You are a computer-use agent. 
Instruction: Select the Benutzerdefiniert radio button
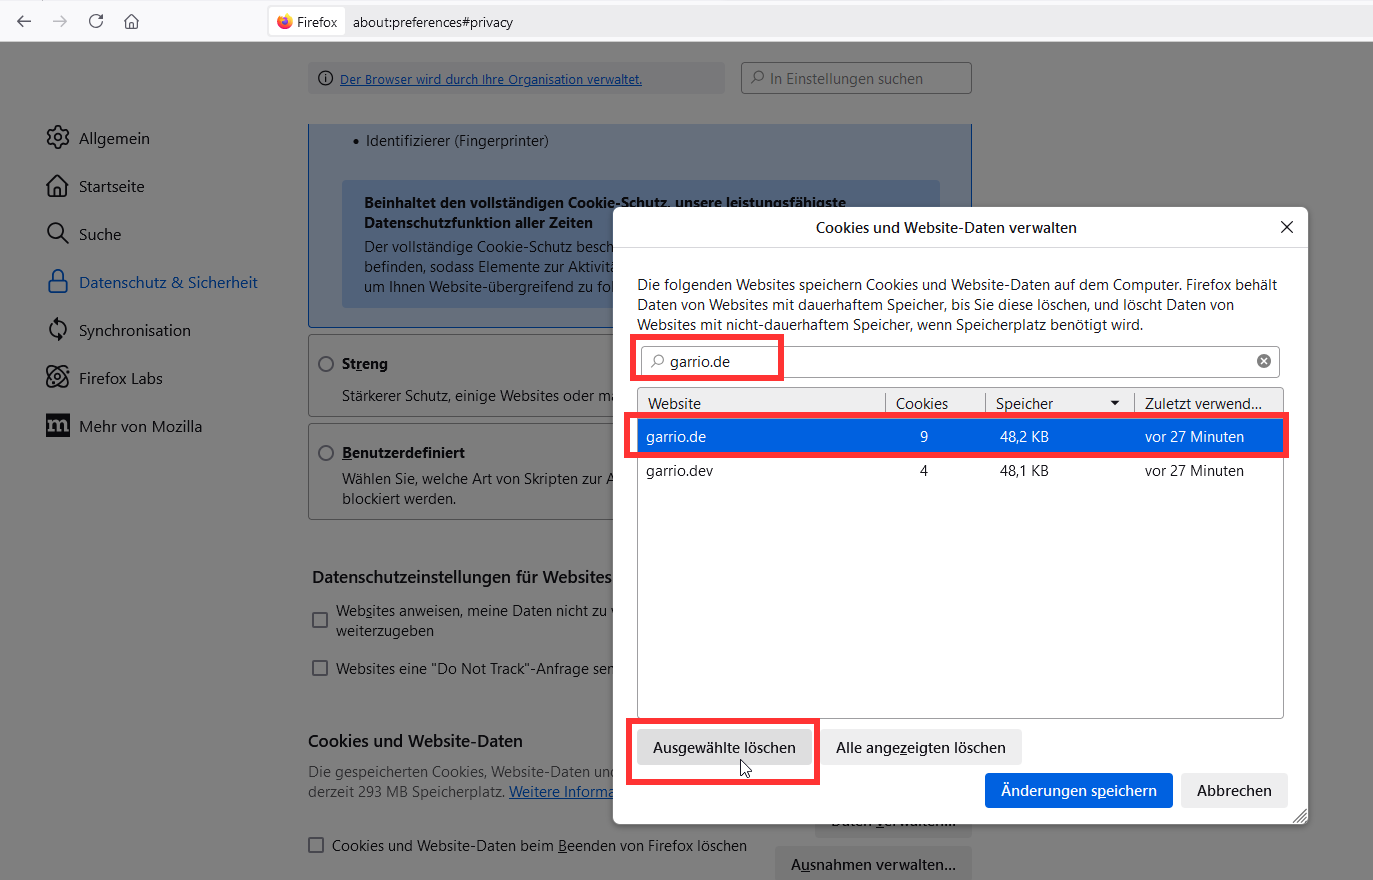coord(326,453)
